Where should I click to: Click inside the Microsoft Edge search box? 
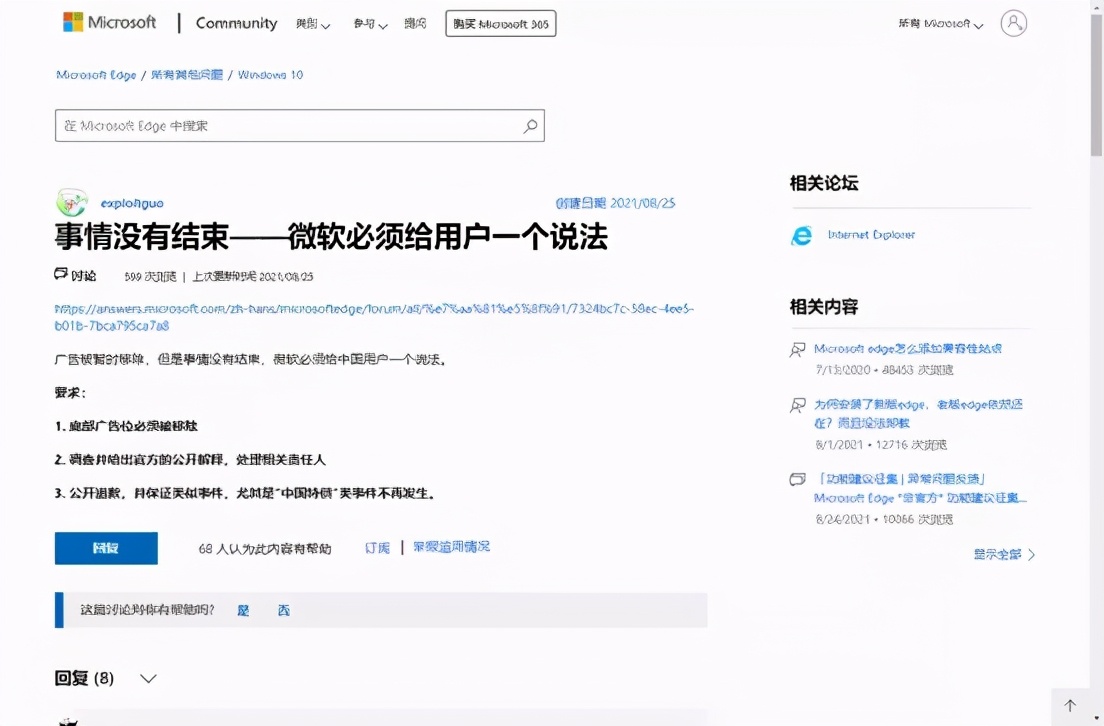tap(250, 125)
